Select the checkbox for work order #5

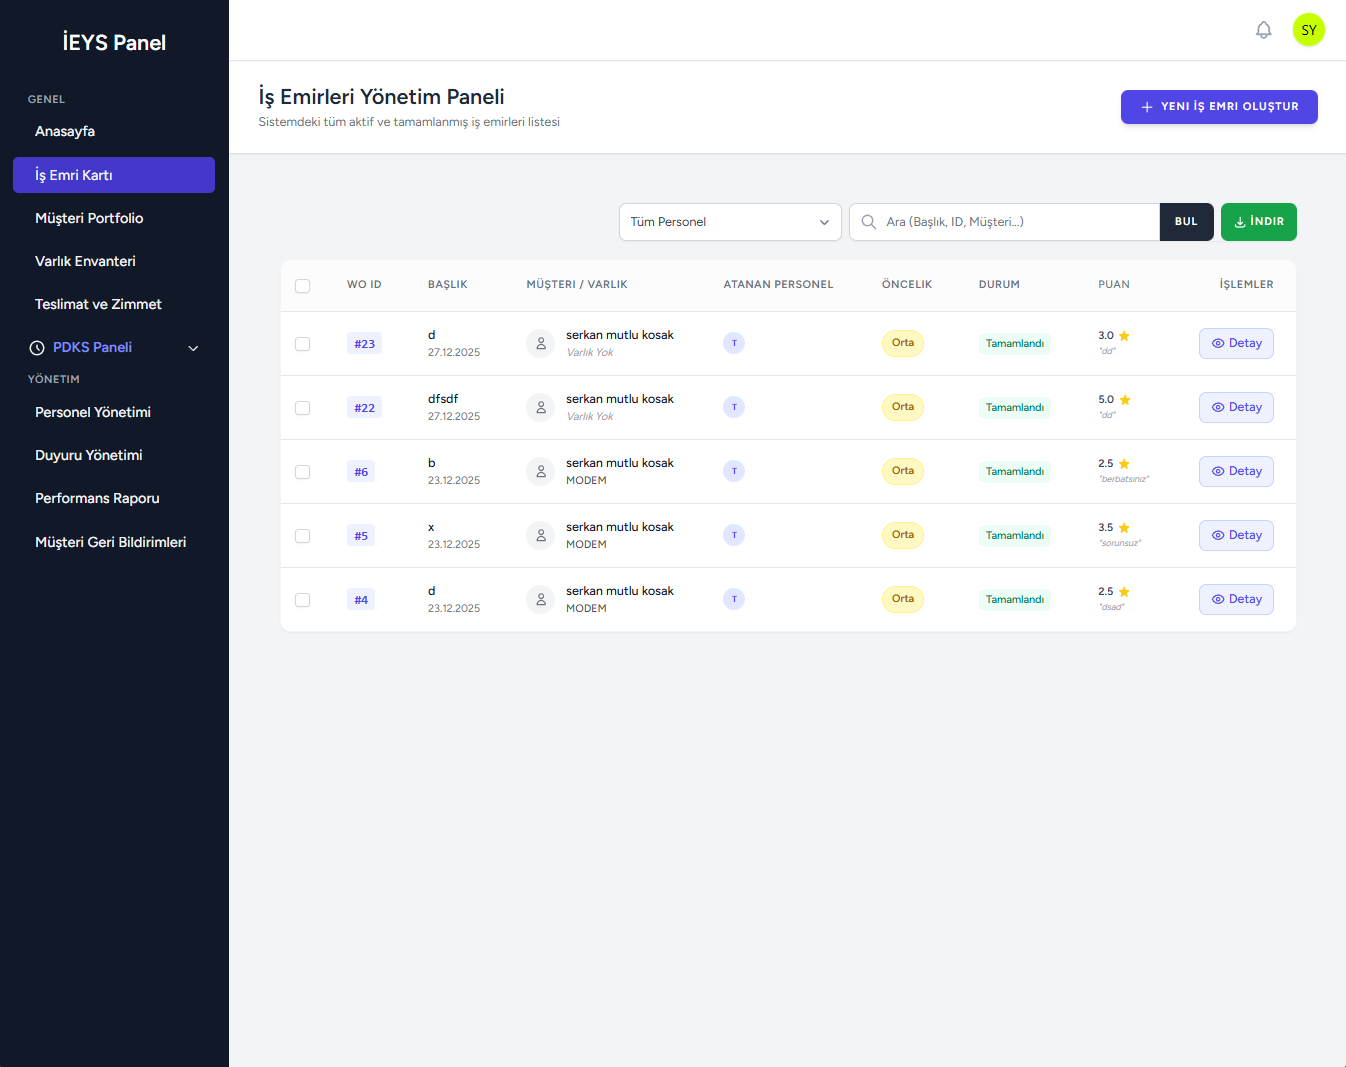click(303, 536)
